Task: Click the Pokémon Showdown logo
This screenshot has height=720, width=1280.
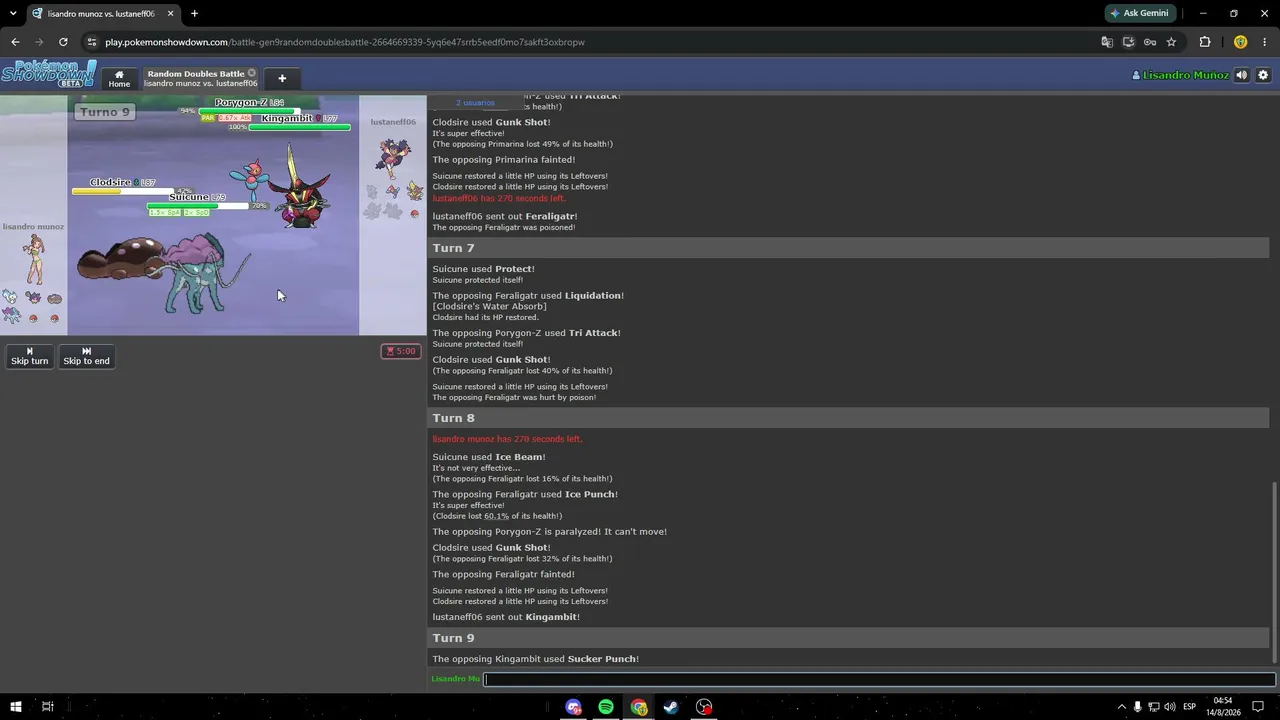Action: (48, 75)
